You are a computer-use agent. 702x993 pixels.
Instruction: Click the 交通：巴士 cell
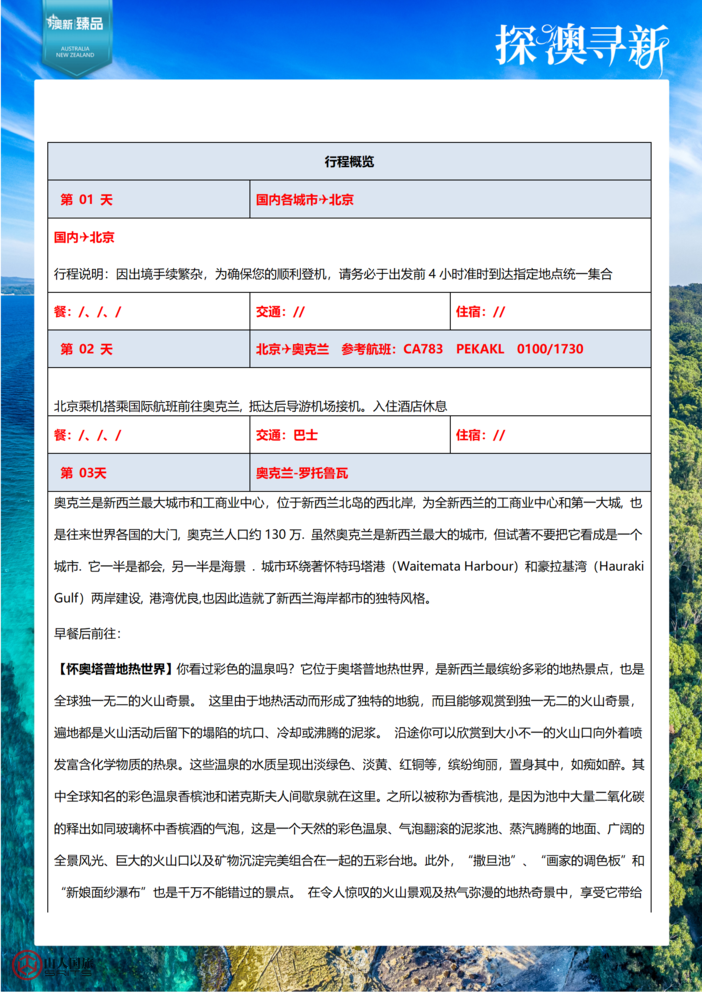click(350, 435)
